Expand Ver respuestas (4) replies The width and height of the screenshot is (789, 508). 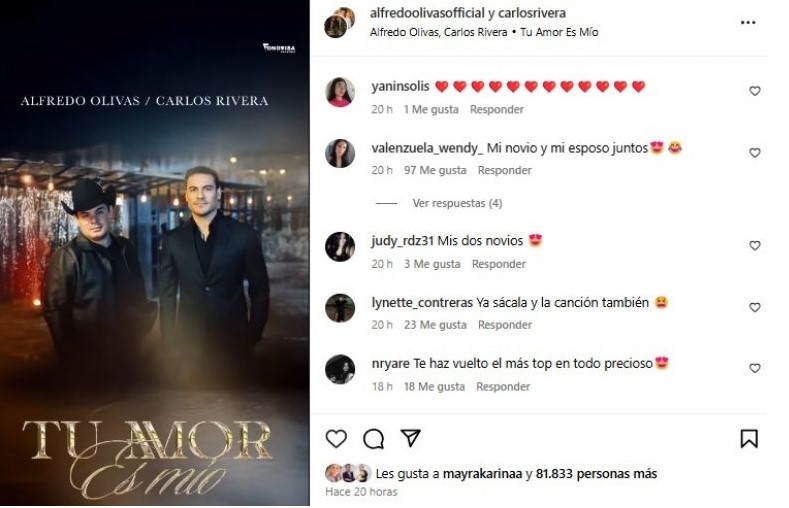pyautogui.click(x=457, y=203)
